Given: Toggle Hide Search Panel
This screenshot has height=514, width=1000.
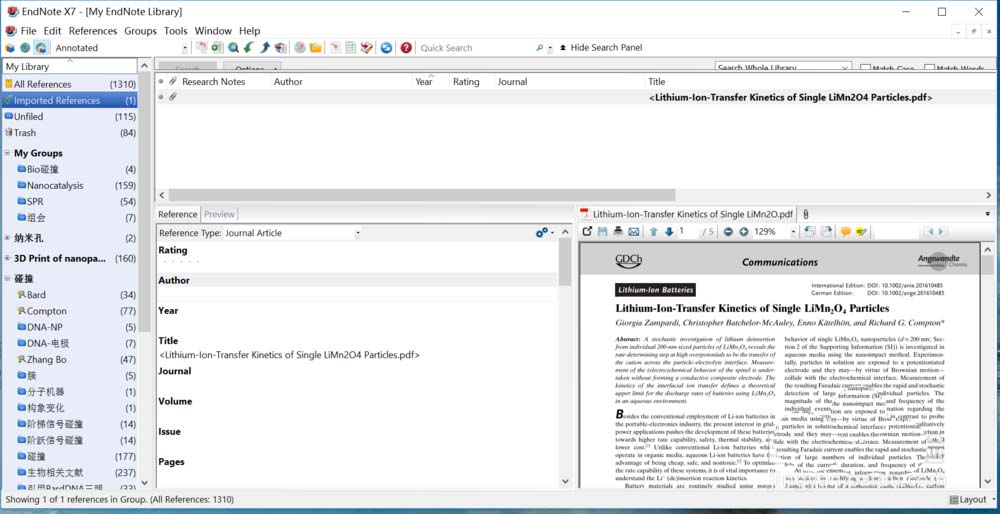Looking at the screenshot, I should click(x=601, y=48).
